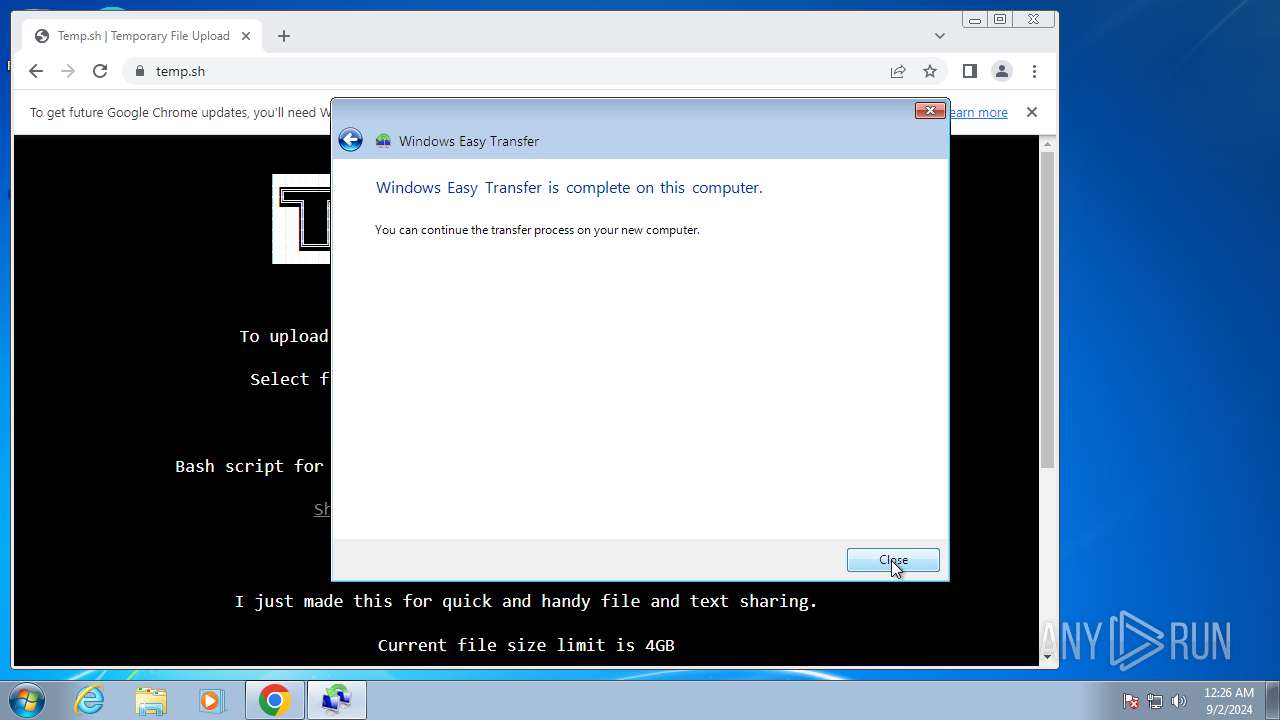Bookmark this page with the star

pyautogui.click(x=930, y=71)
